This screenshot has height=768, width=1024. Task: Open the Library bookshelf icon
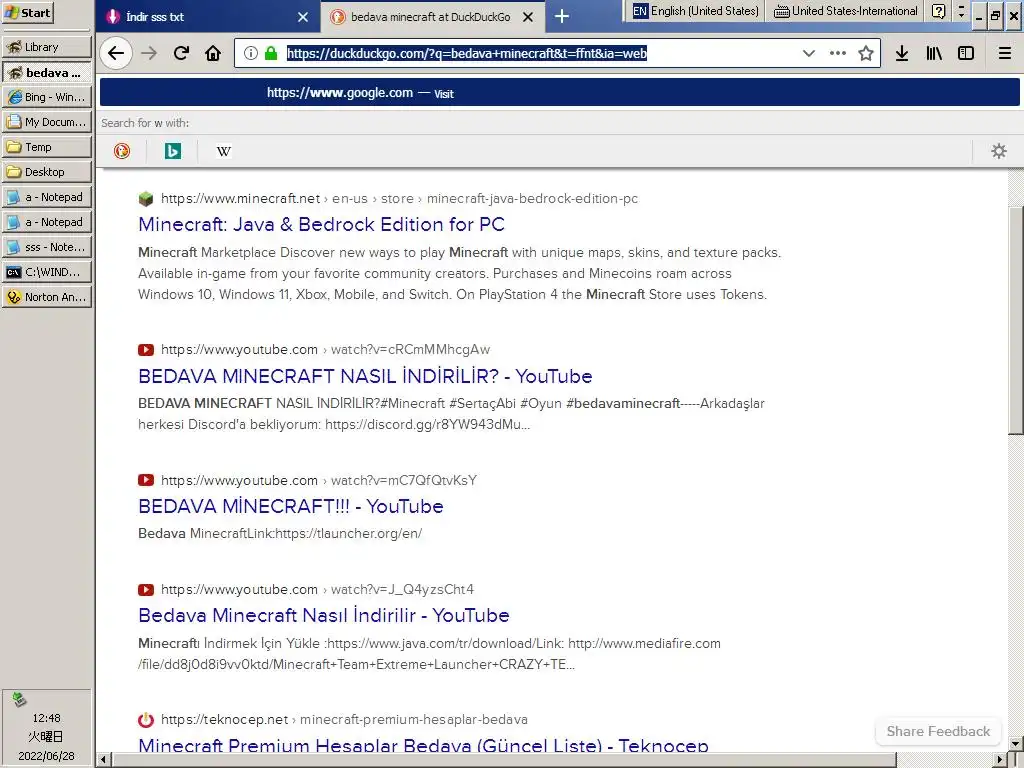click(934, 54)
